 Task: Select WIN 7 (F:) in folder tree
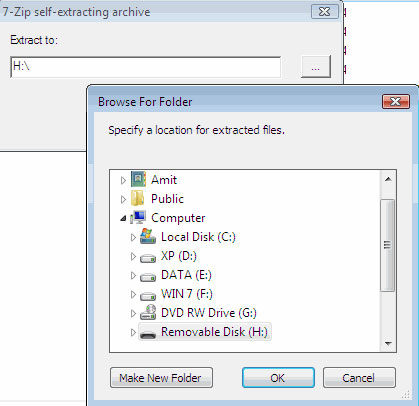(x=187, y=294)
